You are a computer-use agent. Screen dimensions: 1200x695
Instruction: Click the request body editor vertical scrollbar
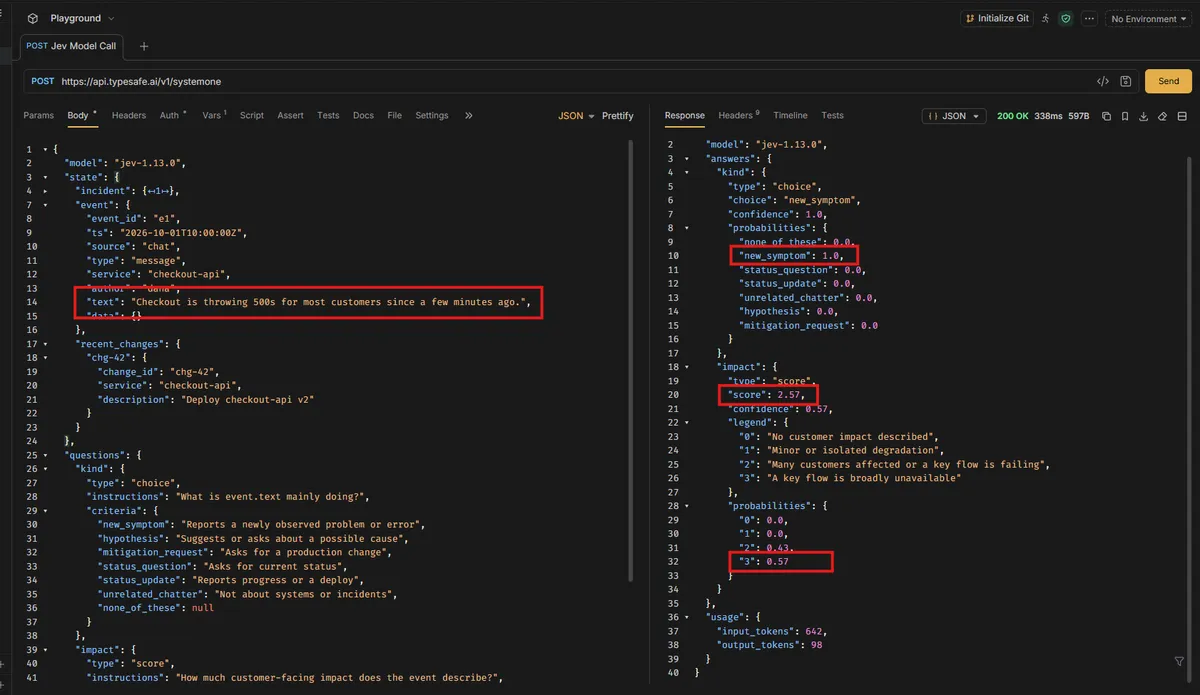(631, 360)
